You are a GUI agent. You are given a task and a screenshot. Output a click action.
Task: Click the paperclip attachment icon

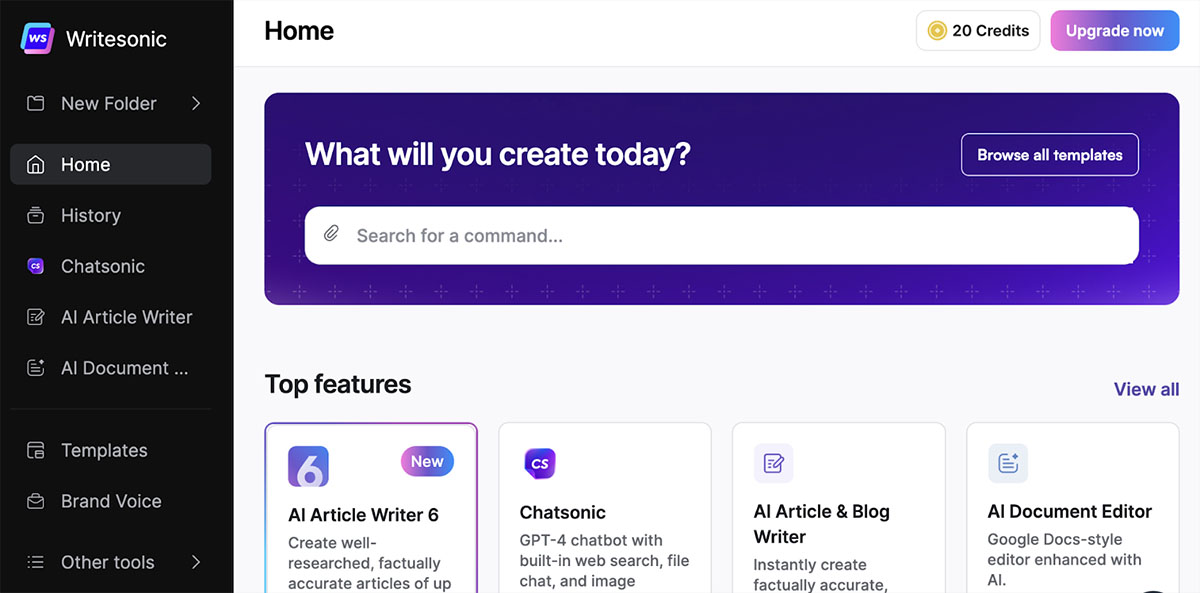click(x=332, y=235)
